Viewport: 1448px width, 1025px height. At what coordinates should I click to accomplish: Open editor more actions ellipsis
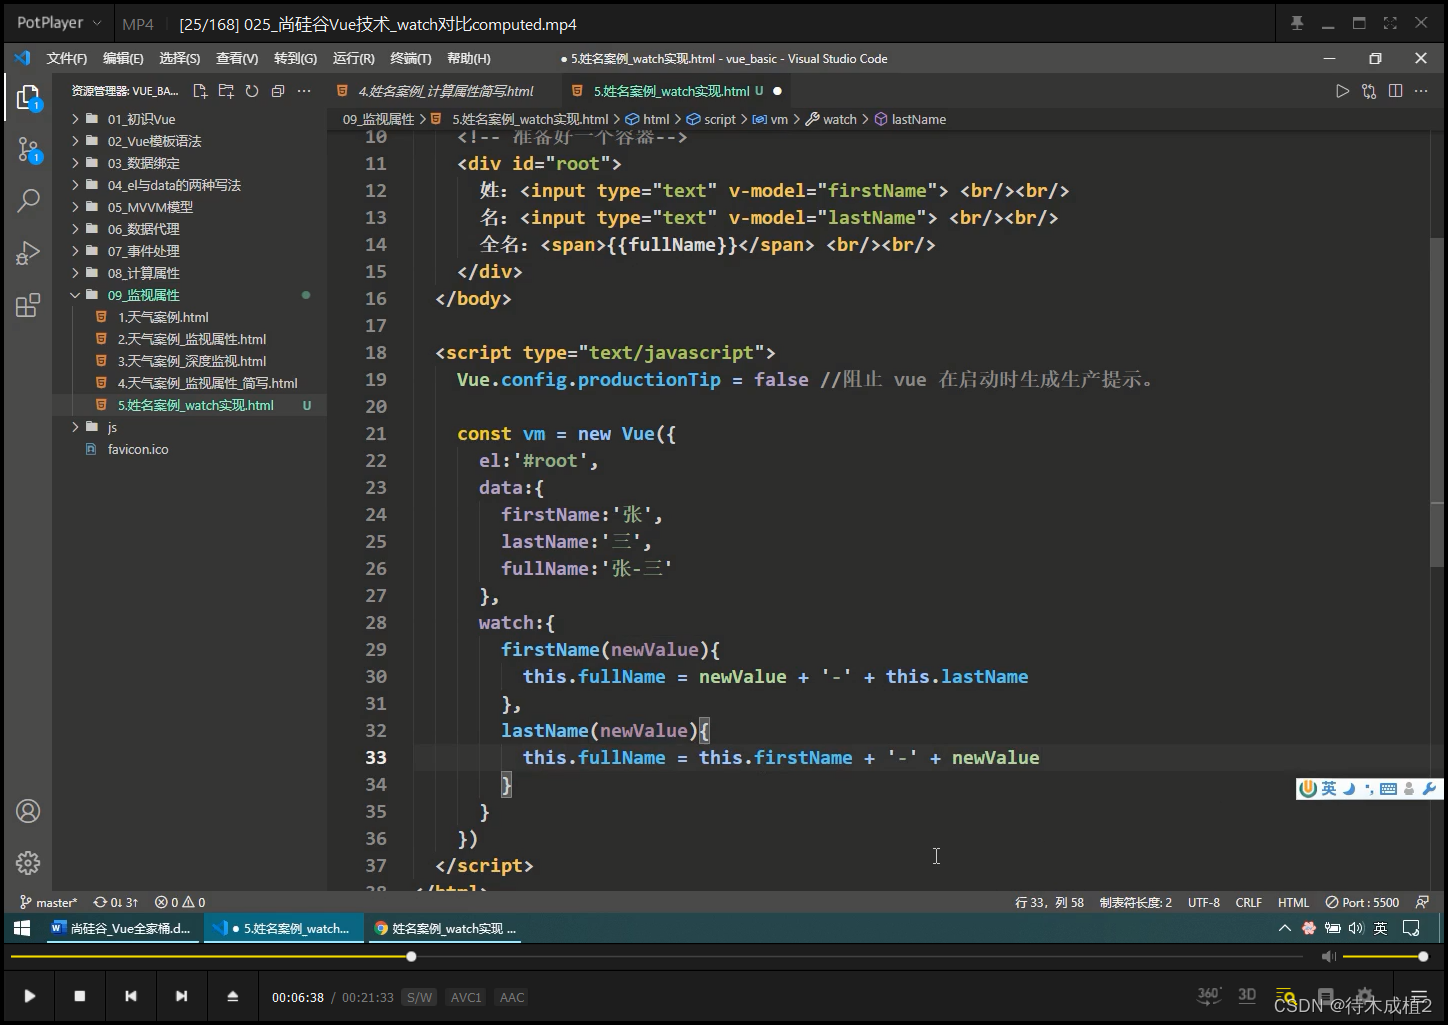click(x=1421, y=91)
